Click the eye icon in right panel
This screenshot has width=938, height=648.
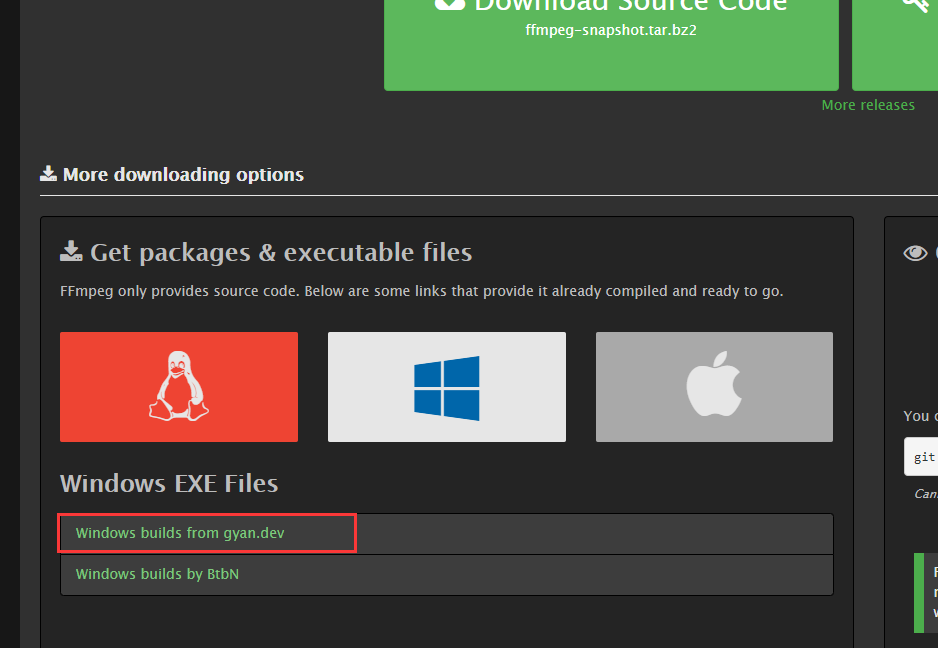tap(915, 253)
